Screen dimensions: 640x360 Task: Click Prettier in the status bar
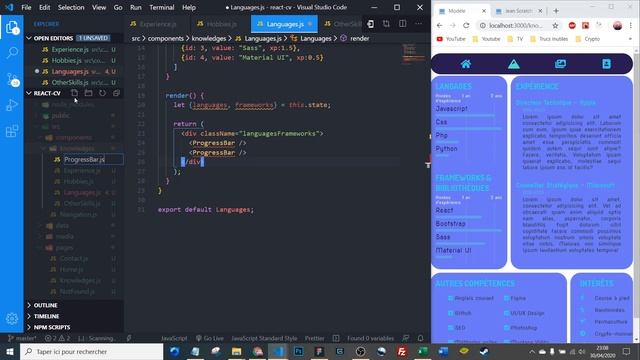point(314,338)
